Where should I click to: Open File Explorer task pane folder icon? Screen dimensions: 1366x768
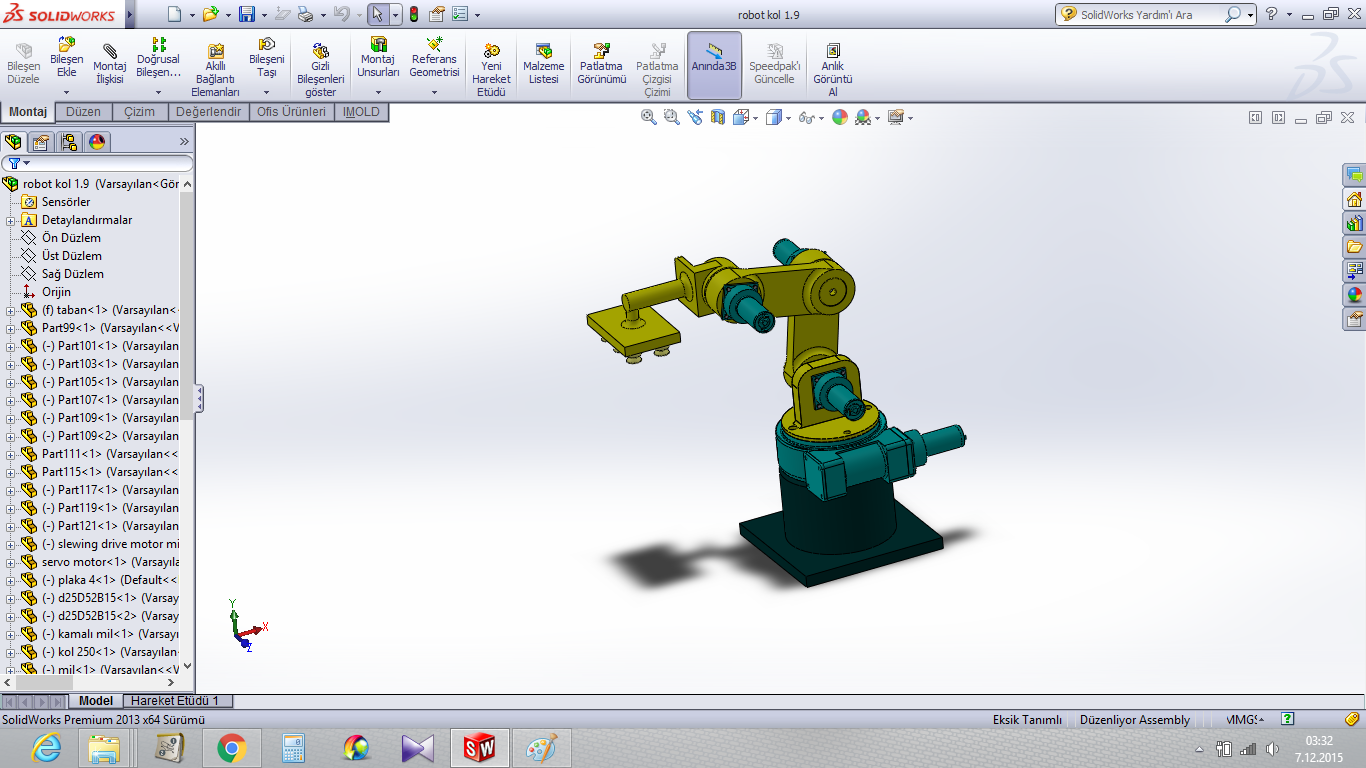coord(1354,247)
